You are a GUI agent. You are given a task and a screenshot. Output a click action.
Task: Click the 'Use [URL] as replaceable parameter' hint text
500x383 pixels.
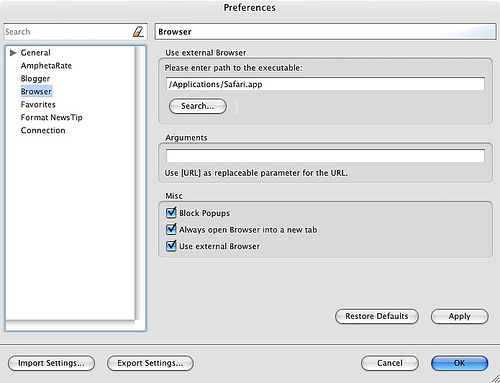256,173
